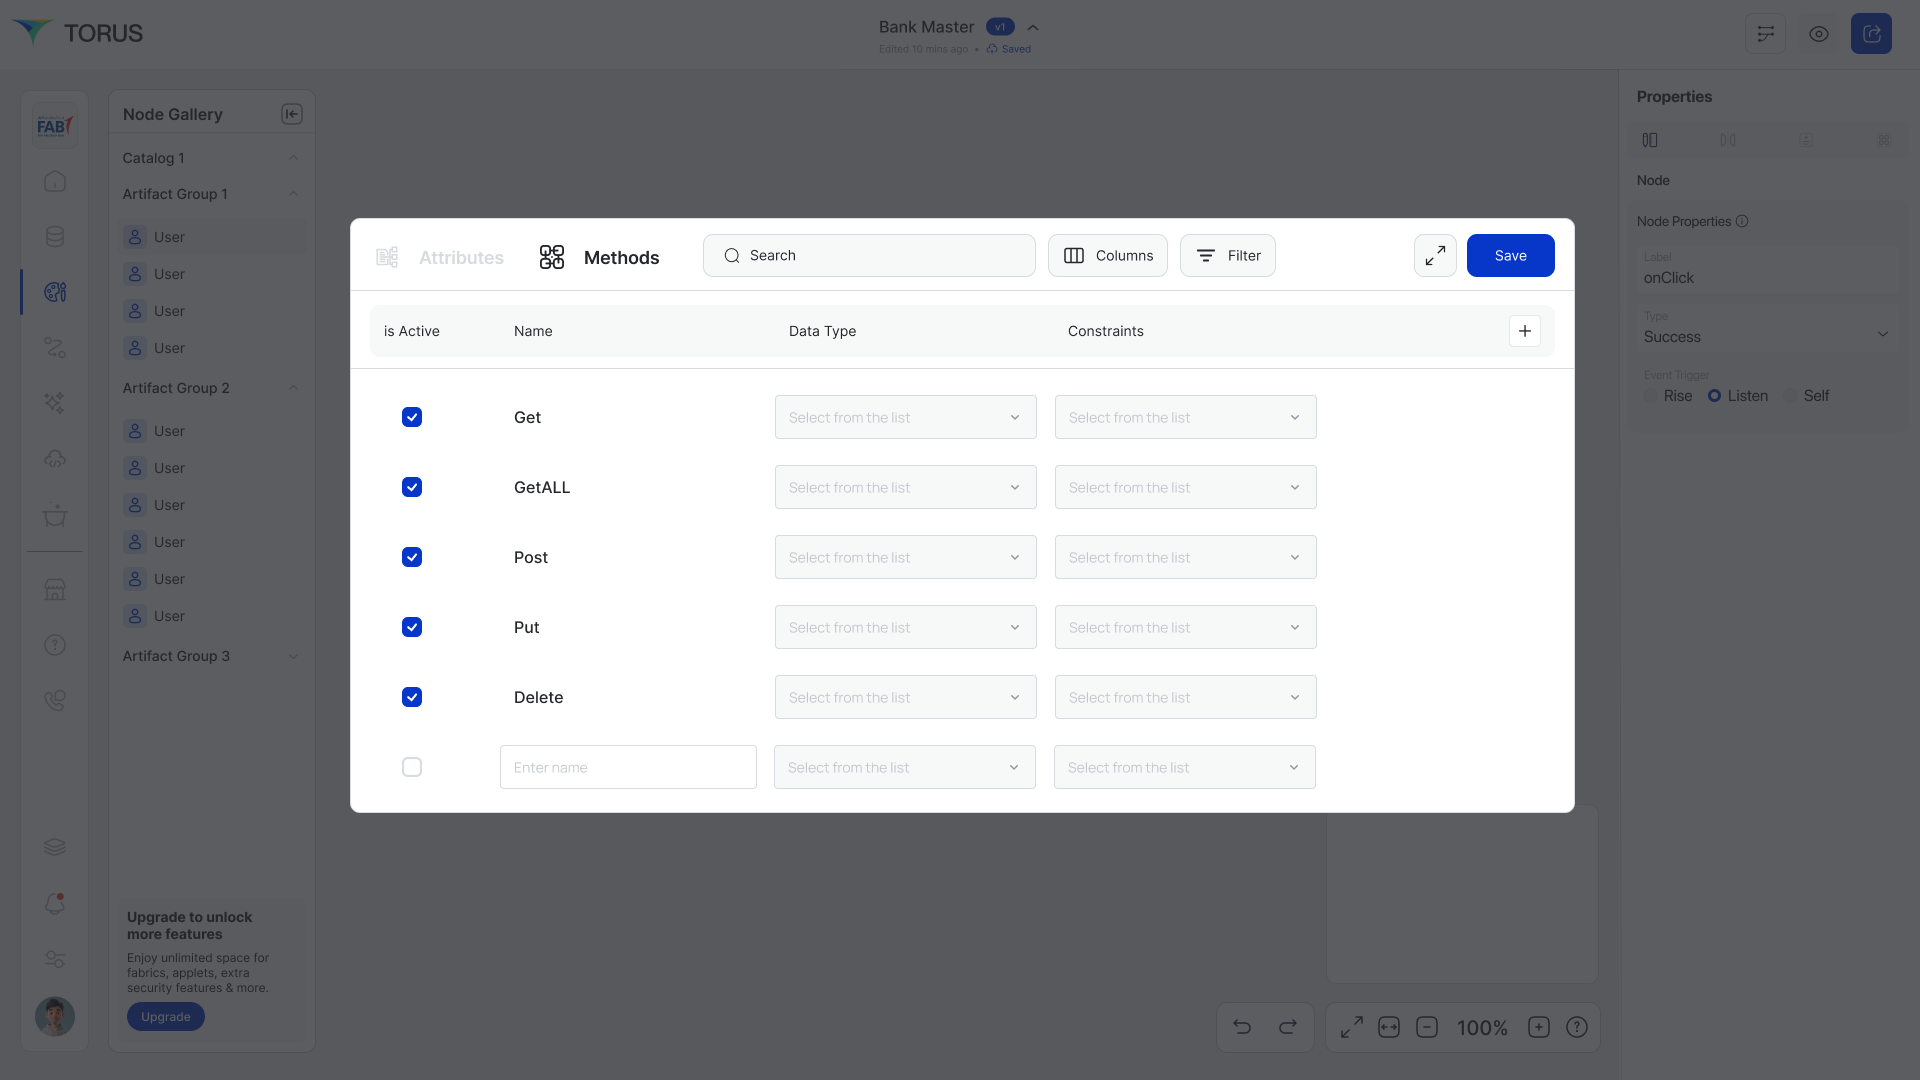Uncheck the Get method checkbox

[x=412, y=417]
